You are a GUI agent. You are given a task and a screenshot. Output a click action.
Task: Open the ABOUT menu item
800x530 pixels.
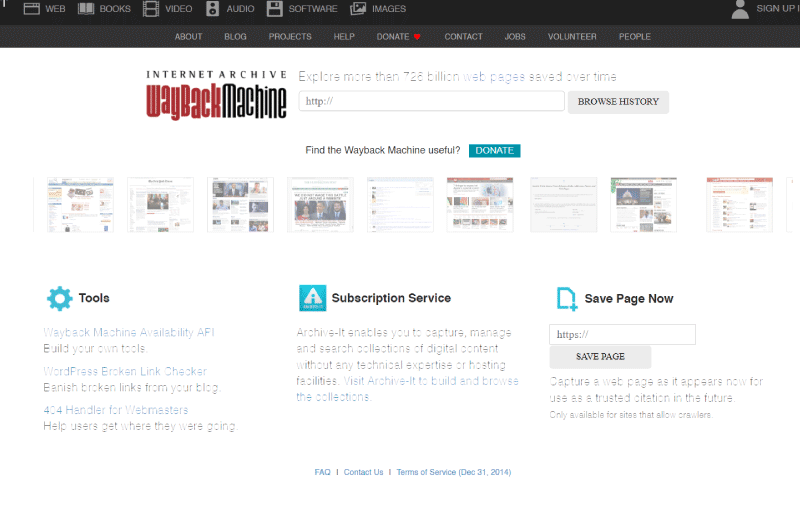click(188, 37)
